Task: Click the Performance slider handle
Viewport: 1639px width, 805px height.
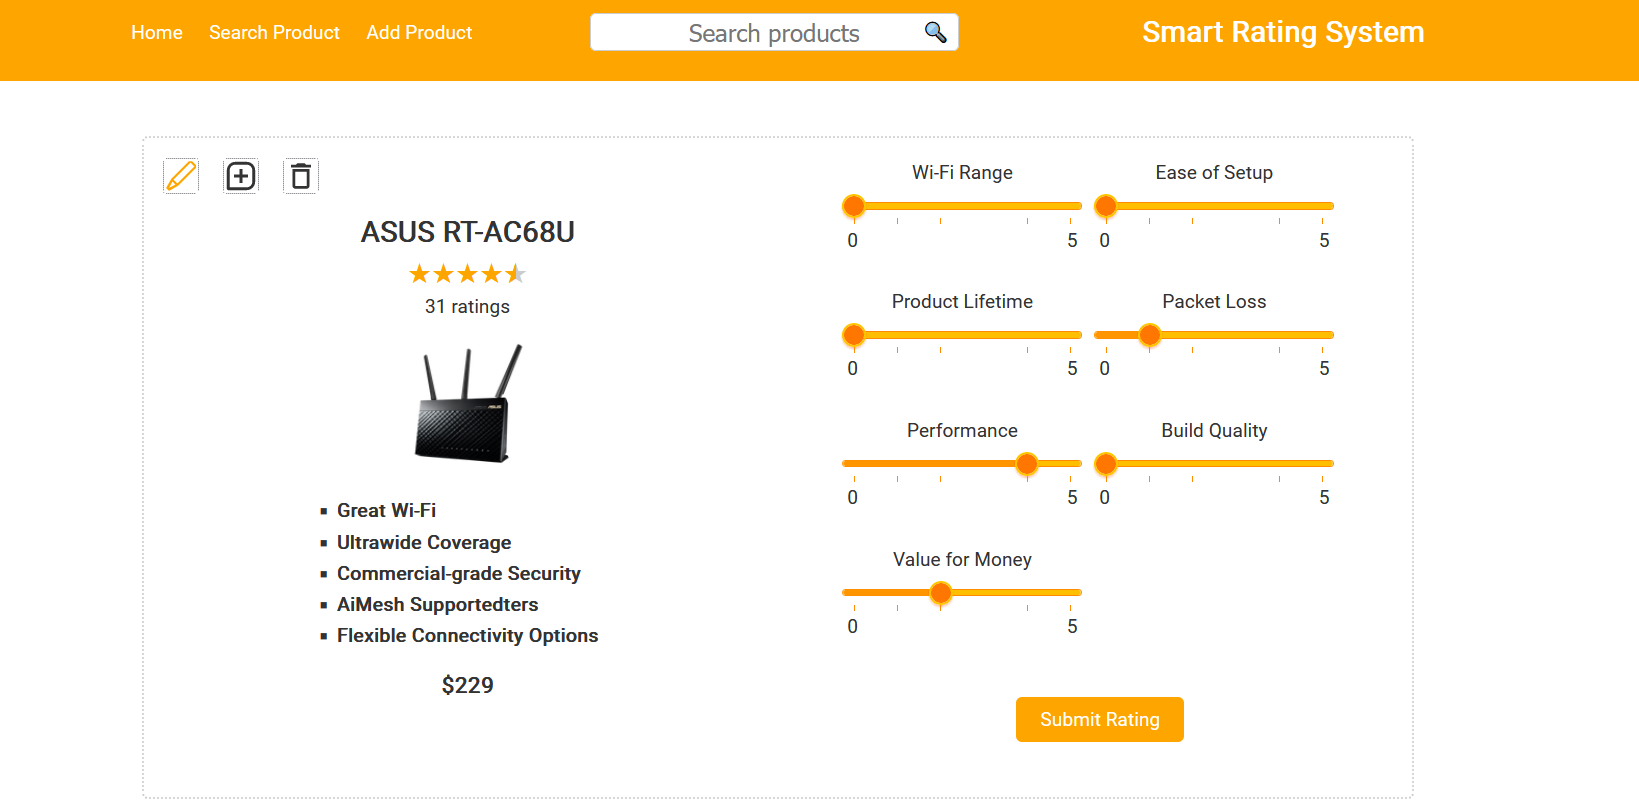Action: pos(1027,464)
